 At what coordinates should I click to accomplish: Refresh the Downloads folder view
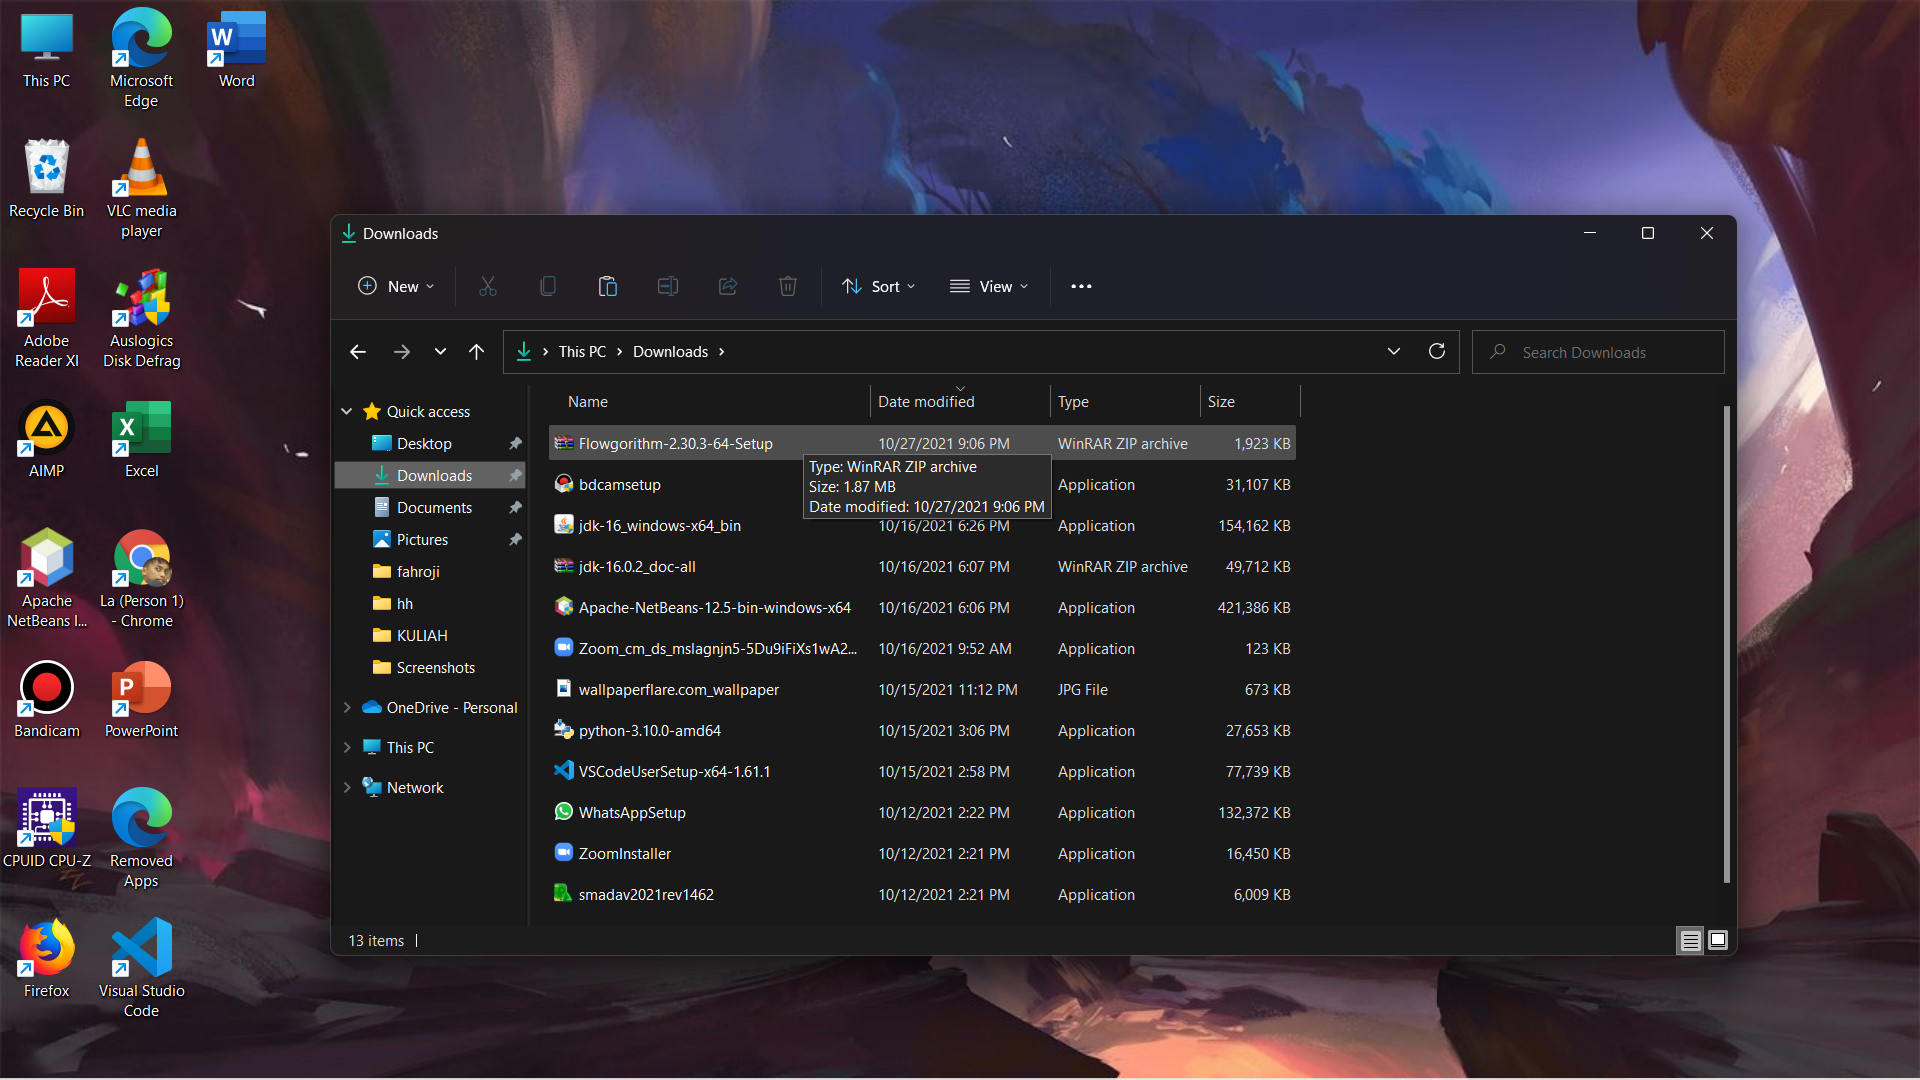1437,351
